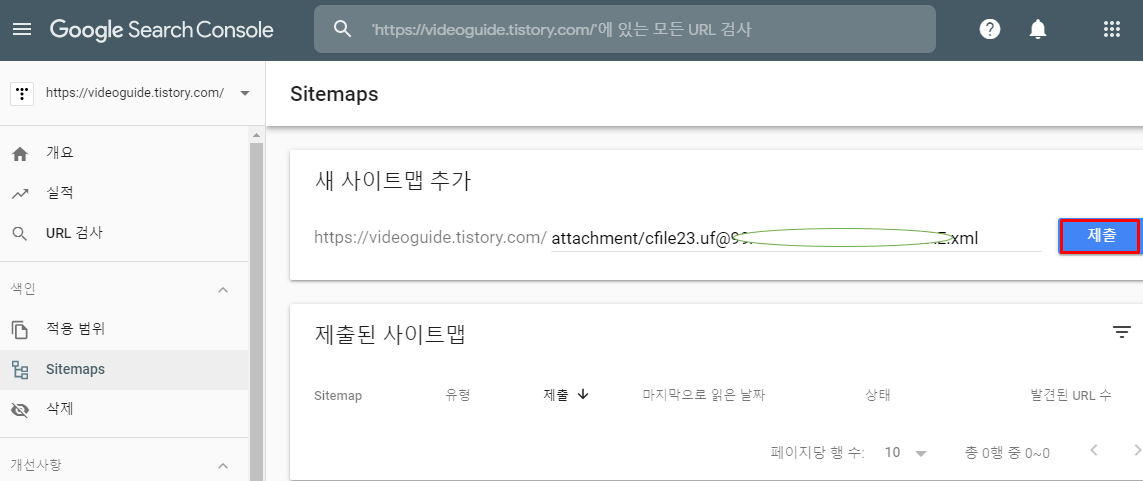Viewport: 1143px width, 481px height.
Task: Go to the previous page arrow
Action: click(x=1093, y=450)
